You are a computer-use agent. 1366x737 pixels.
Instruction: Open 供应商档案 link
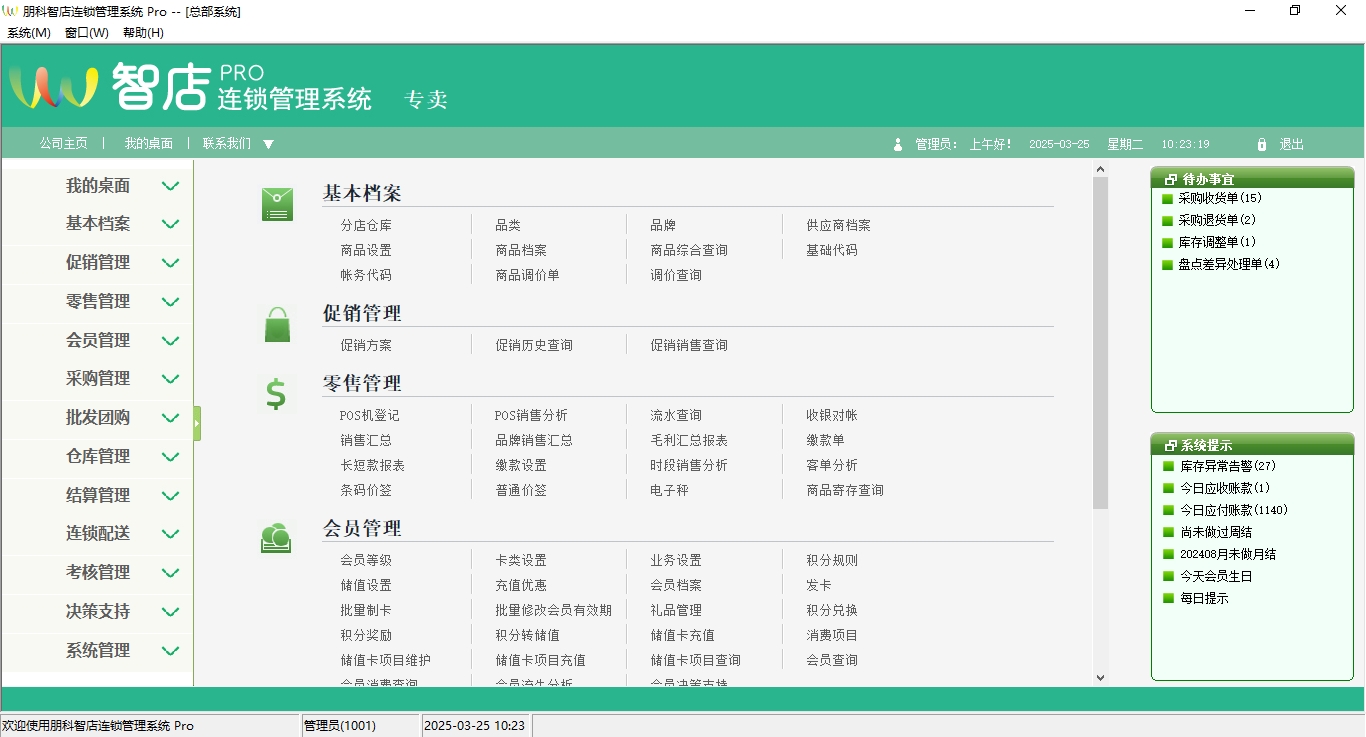pyautogui.click(x=838, y=225)
